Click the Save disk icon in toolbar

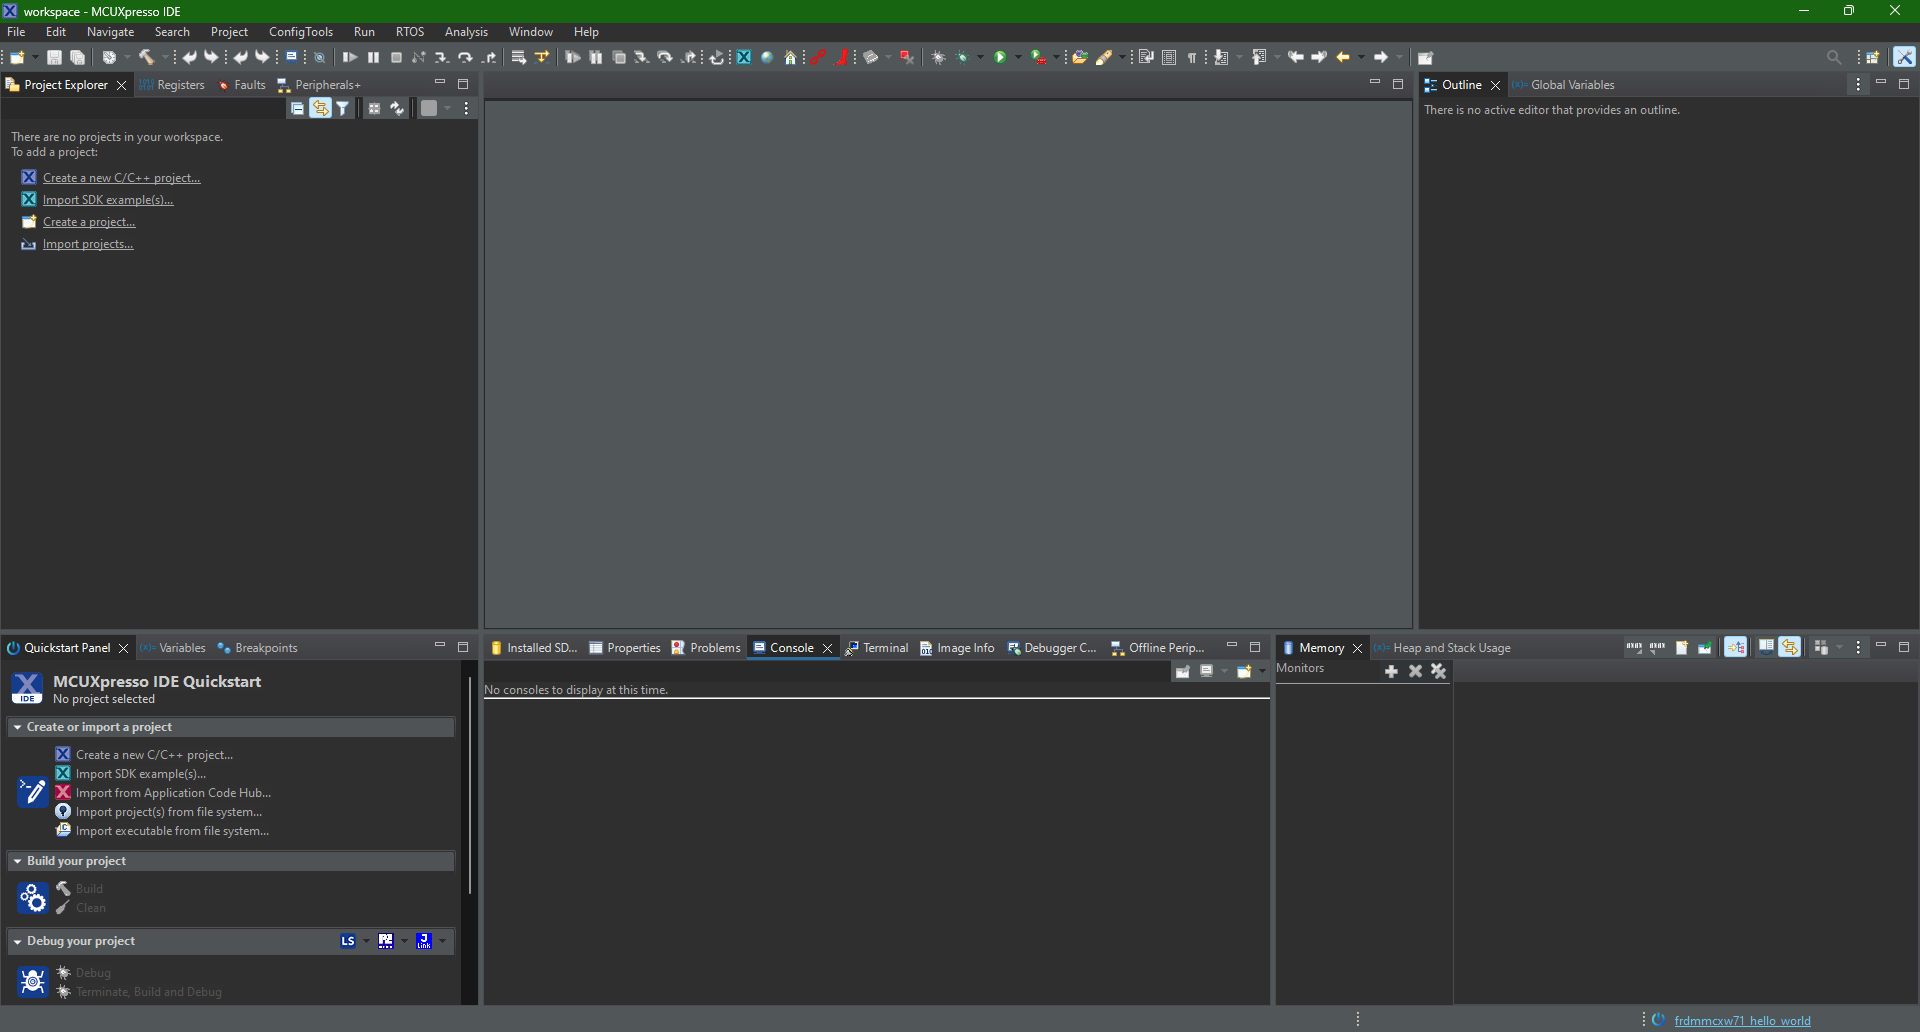click(x=54, y=58)
